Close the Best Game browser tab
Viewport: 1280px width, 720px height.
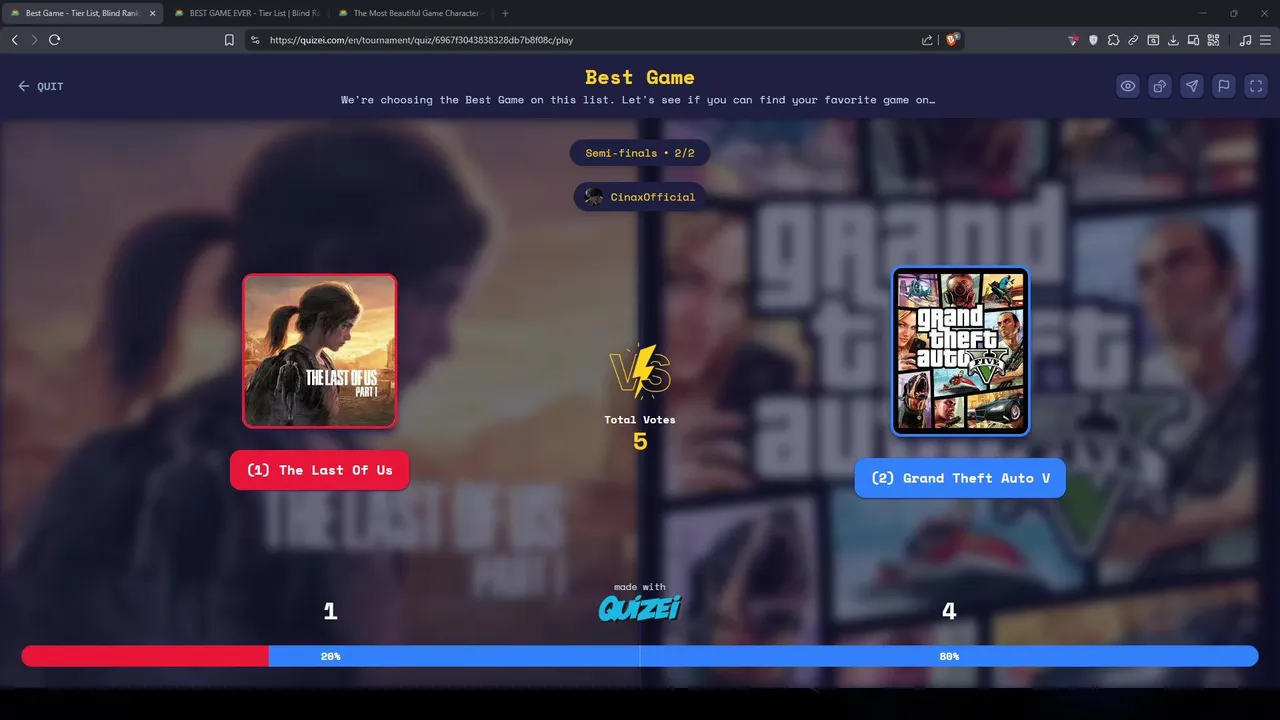(153, 13)
